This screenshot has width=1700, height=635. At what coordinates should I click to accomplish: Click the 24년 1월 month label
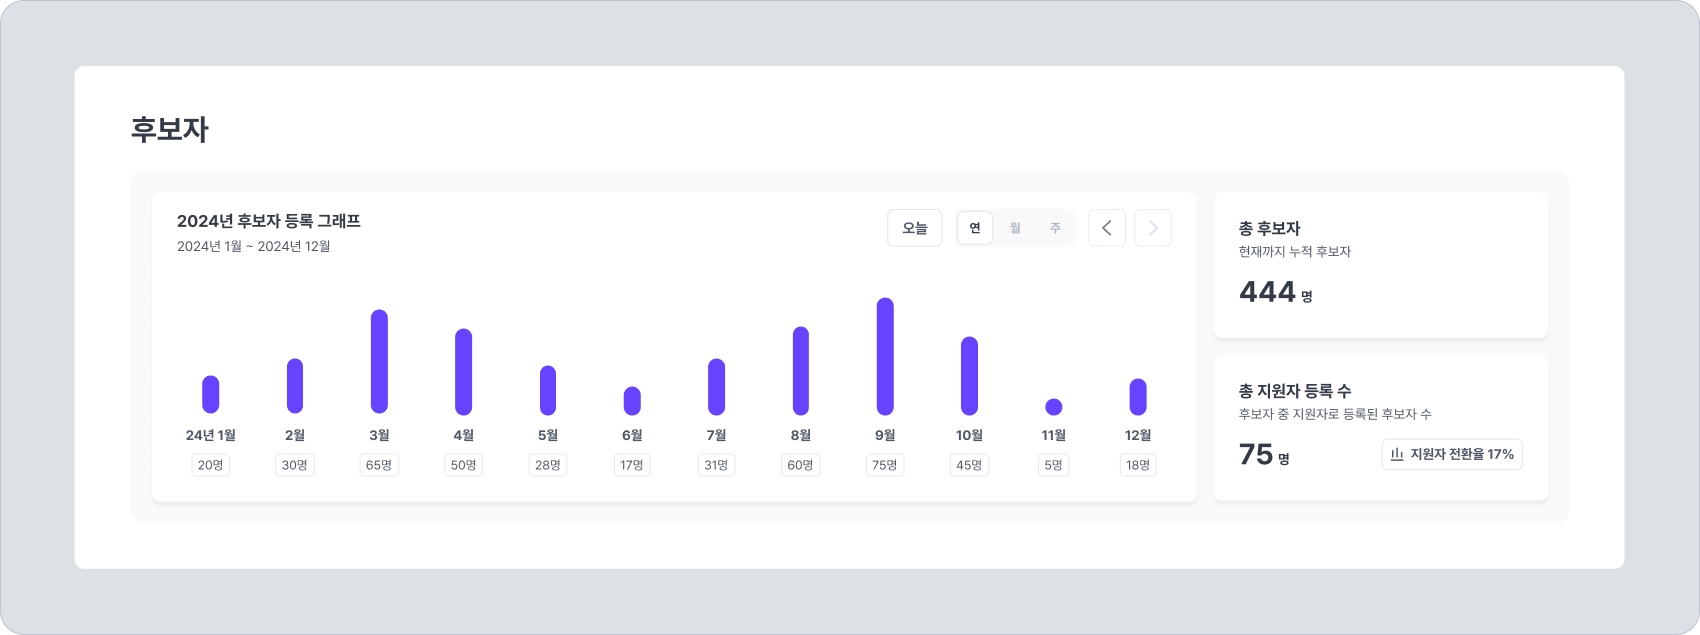point(210,435)
